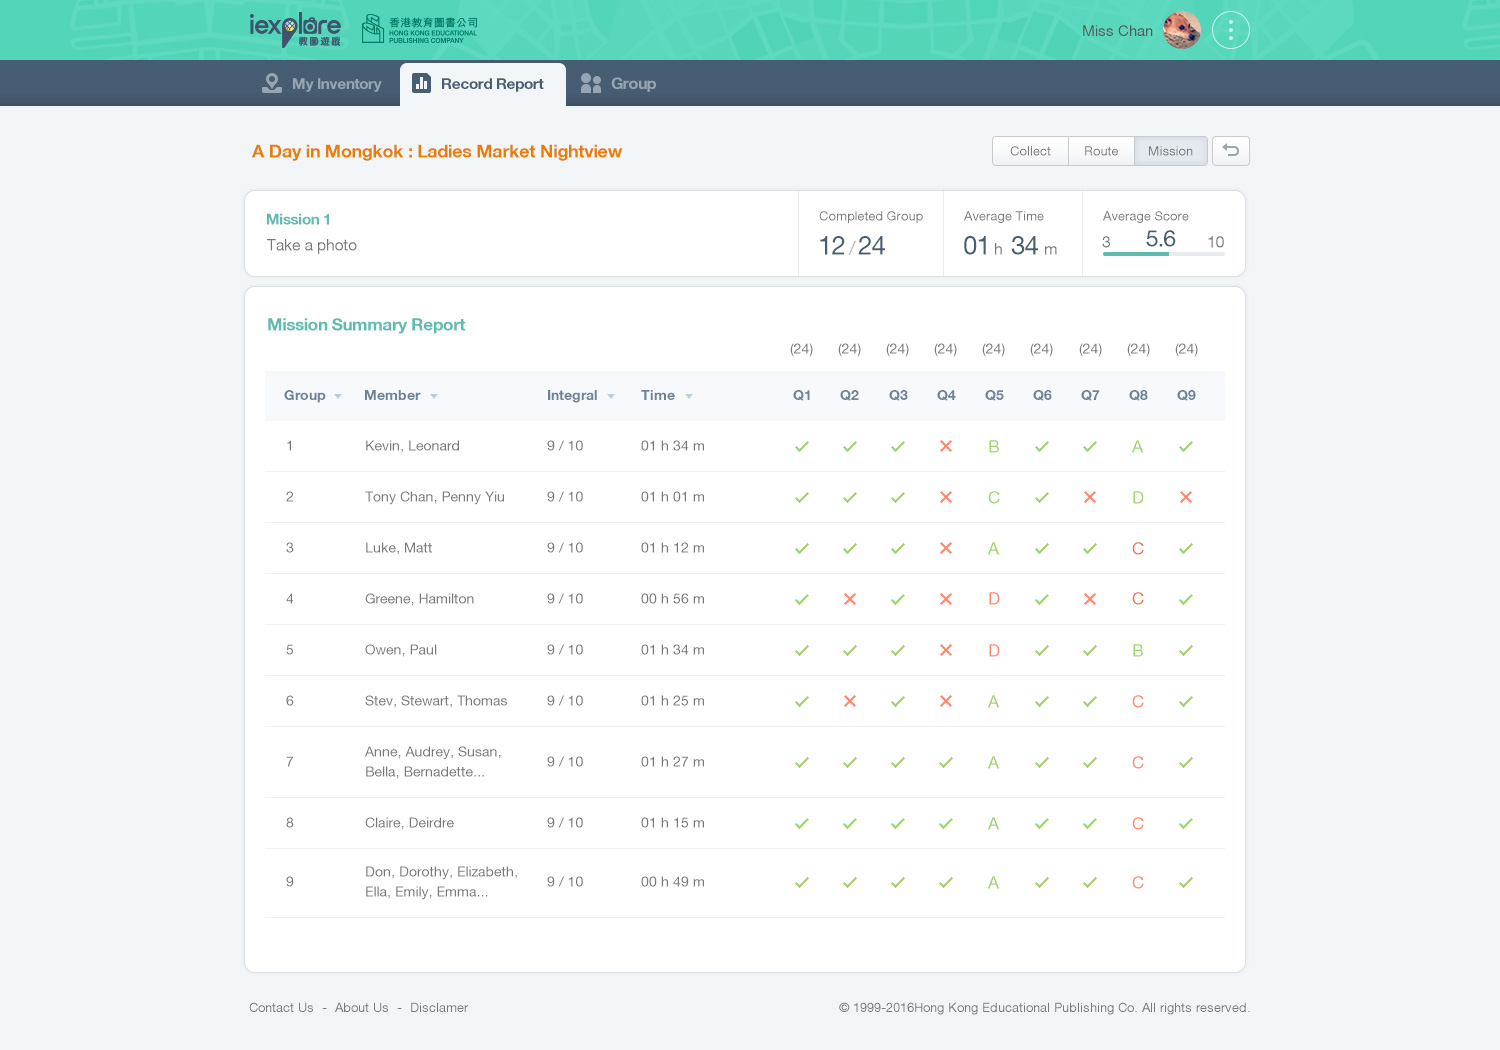Click Miss Chan's profile avatar
This screenshot has height=1050, width=1500.
(1181, 30)
